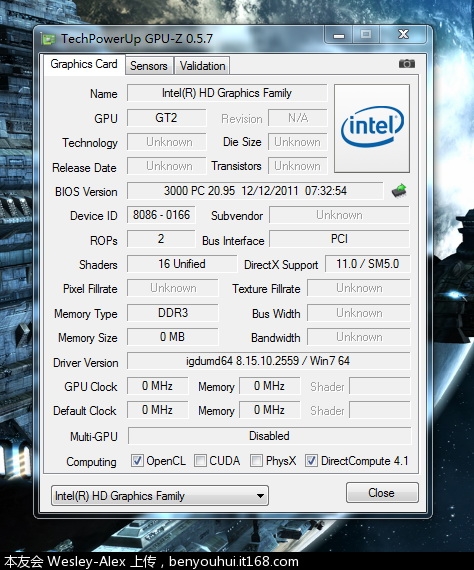
Task: Click the ROPs value 2
Action: (x=161, y=239)
